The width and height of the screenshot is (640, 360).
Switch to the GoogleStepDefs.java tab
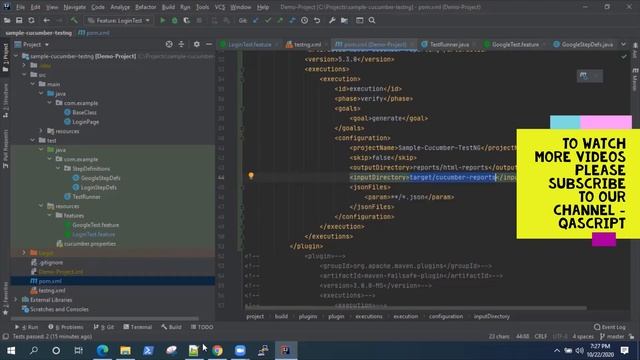(587, 44)
